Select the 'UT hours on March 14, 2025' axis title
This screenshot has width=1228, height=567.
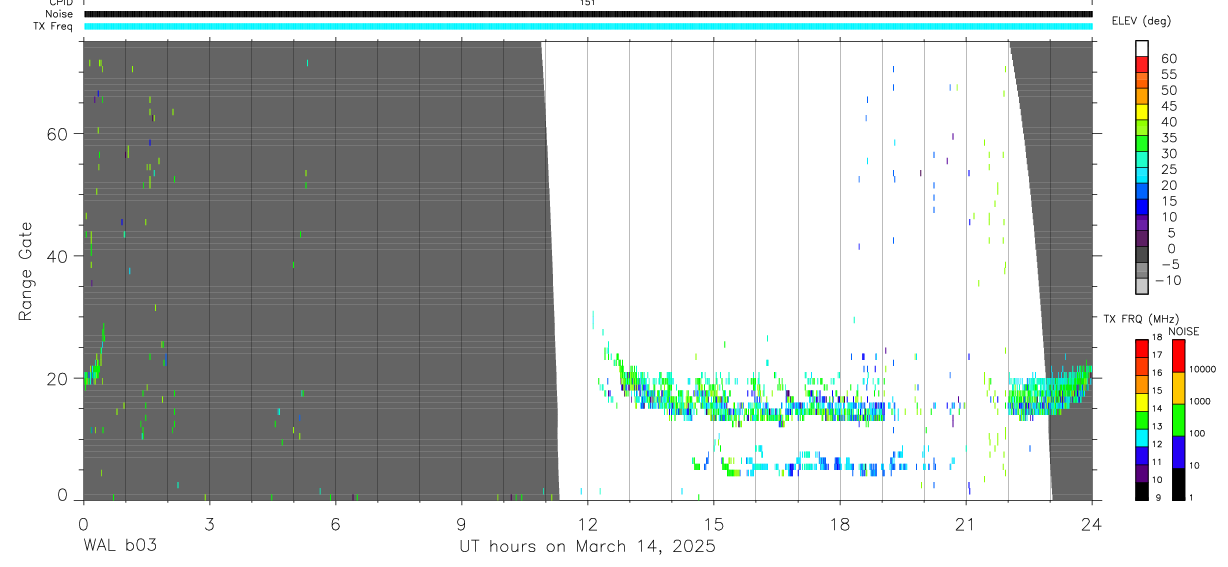(x=587, y=547)
